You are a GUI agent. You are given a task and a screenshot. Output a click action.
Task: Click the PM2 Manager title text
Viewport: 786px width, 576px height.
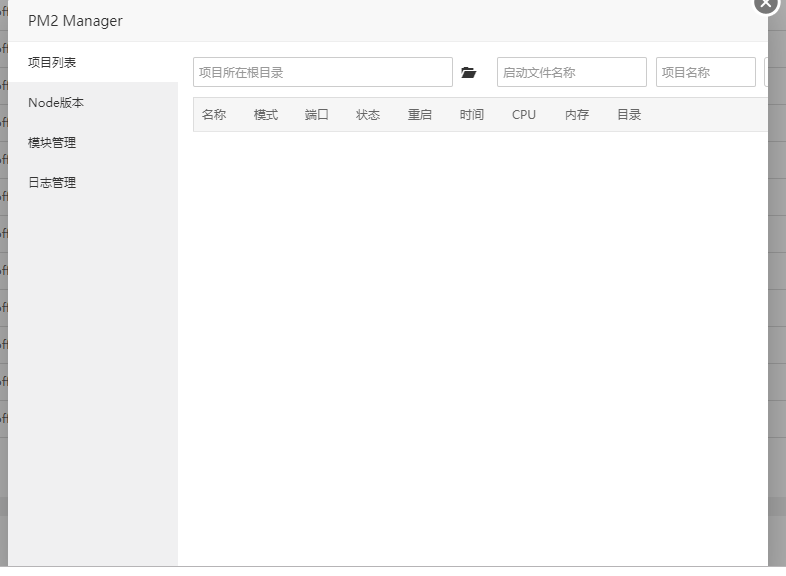click(x=75, y=21)
